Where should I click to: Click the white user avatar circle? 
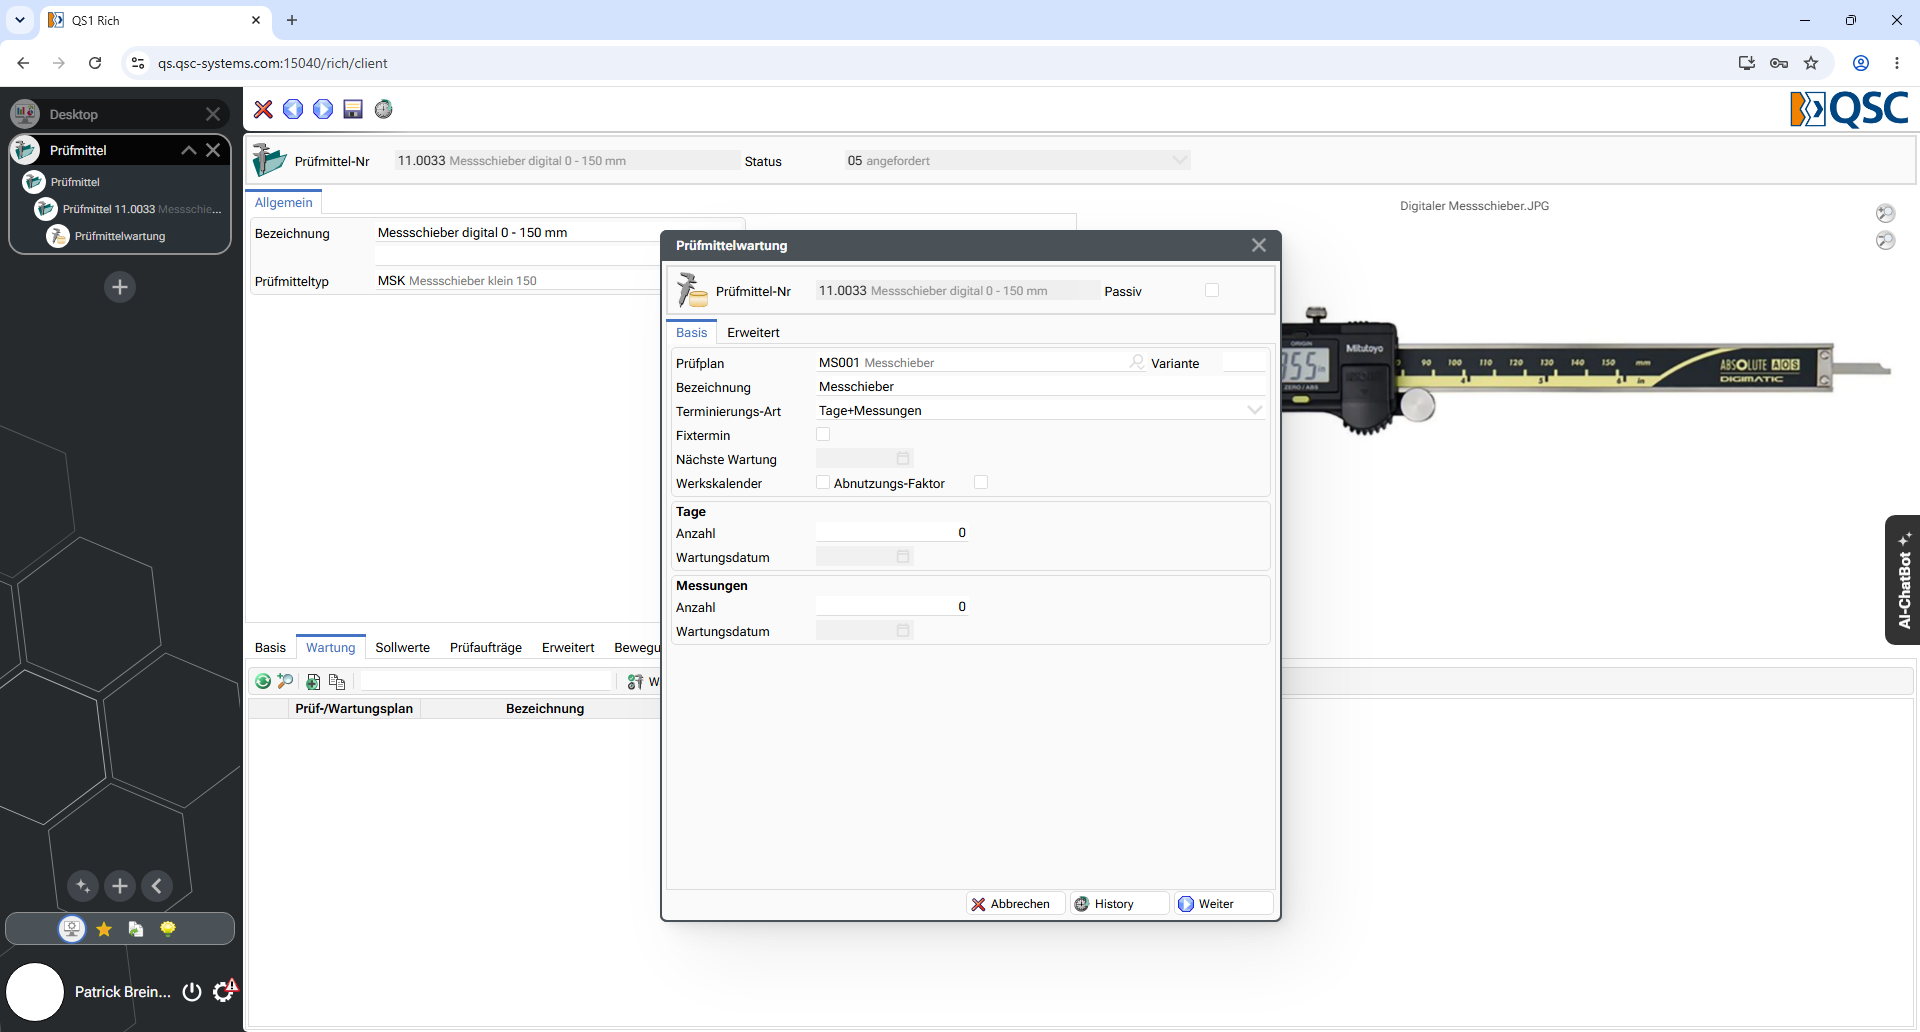(35, 992)
